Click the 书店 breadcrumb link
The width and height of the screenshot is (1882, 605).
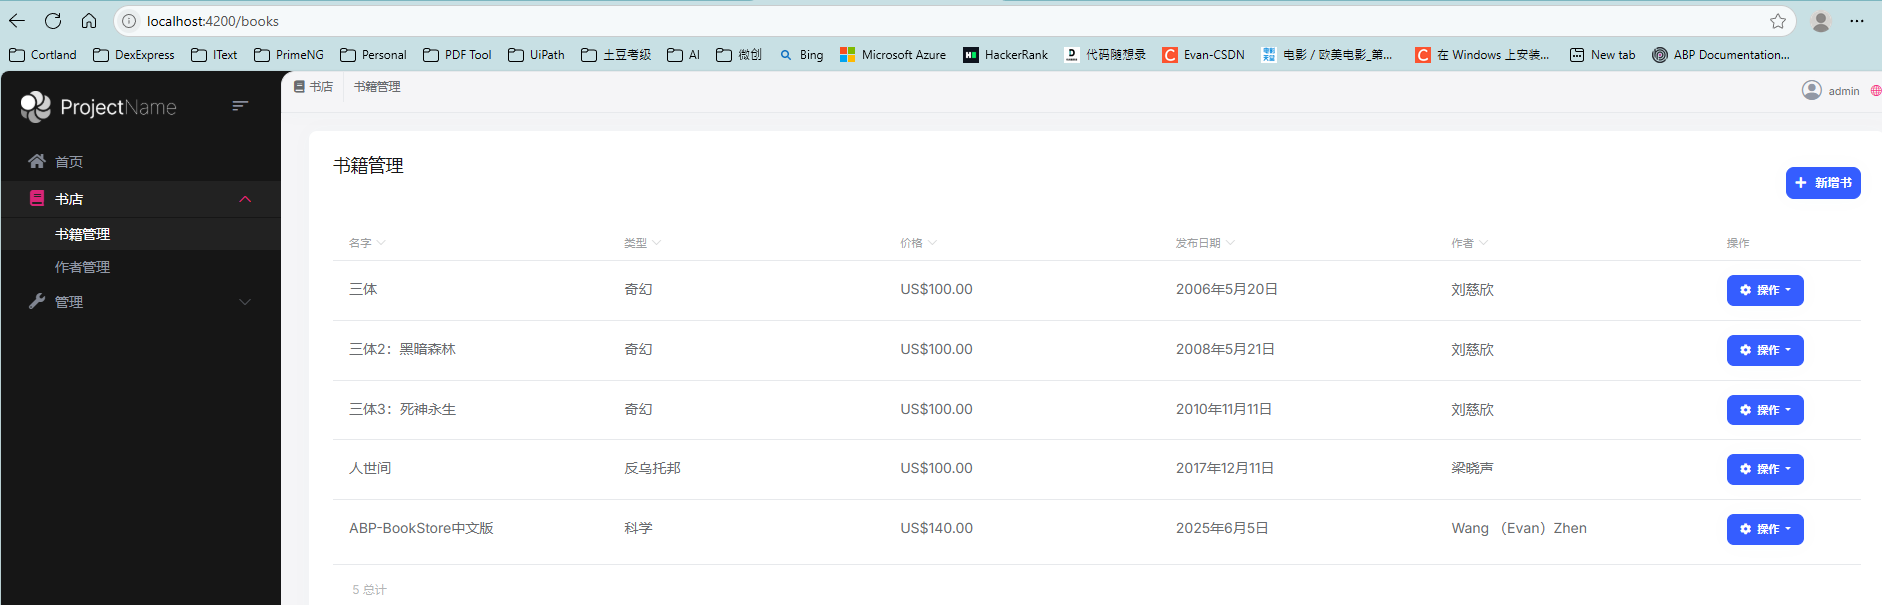tap(321, 87)
